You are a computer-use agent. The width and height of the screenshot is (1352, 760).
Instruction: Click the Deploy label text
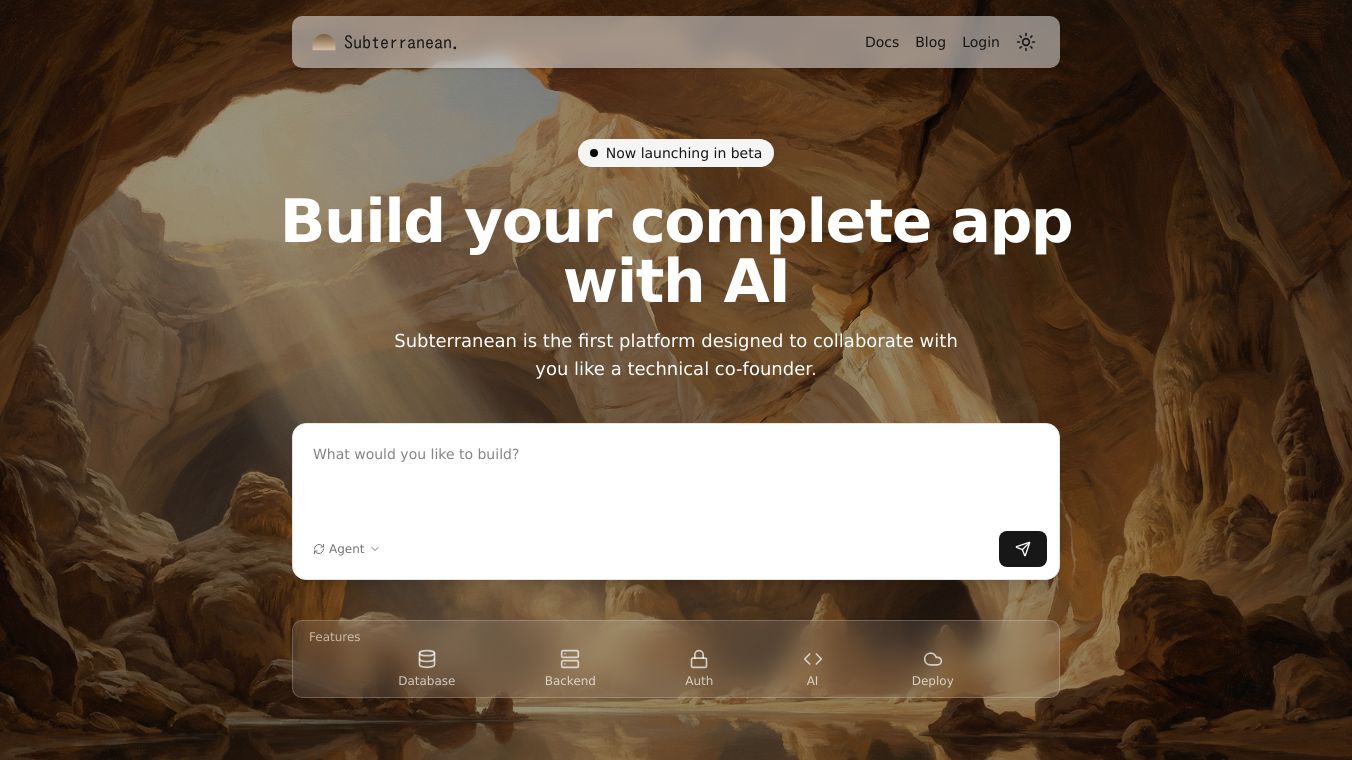(x=933, y=681)
